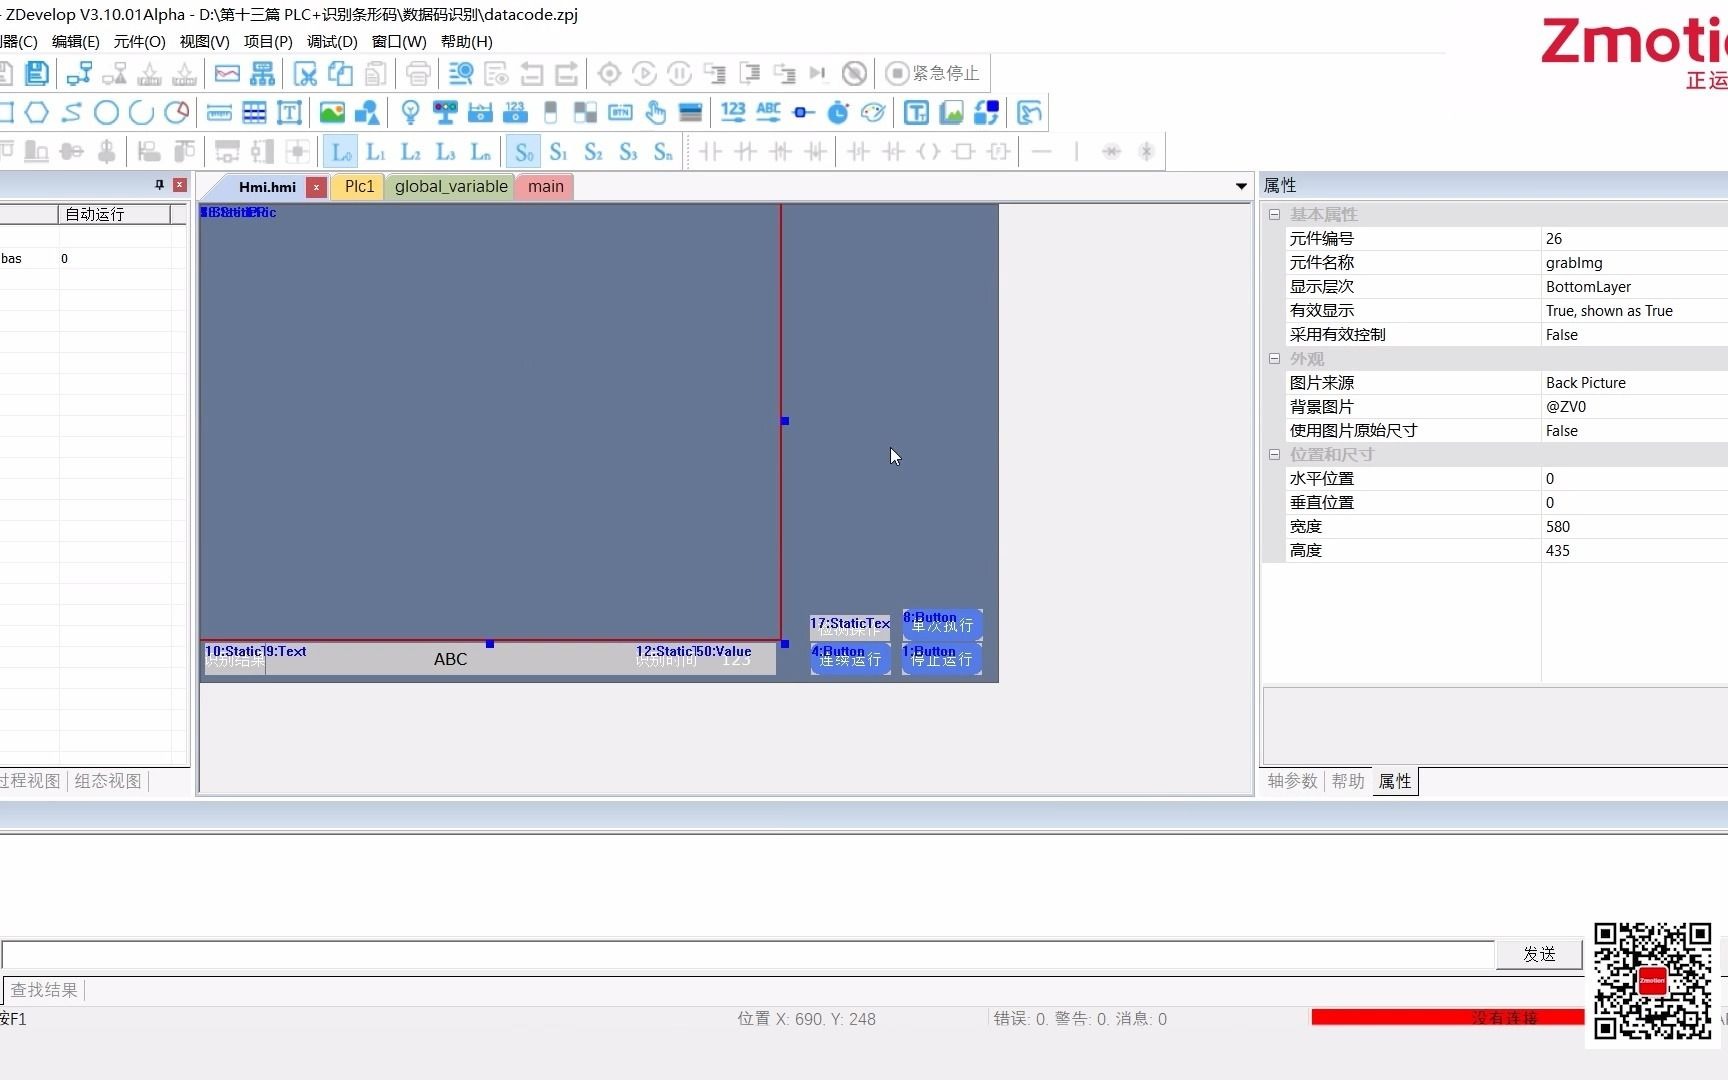Click the Find/search icon in toolbar
This screenshot has height=1080, width=1728.
[x=461, y=73]
